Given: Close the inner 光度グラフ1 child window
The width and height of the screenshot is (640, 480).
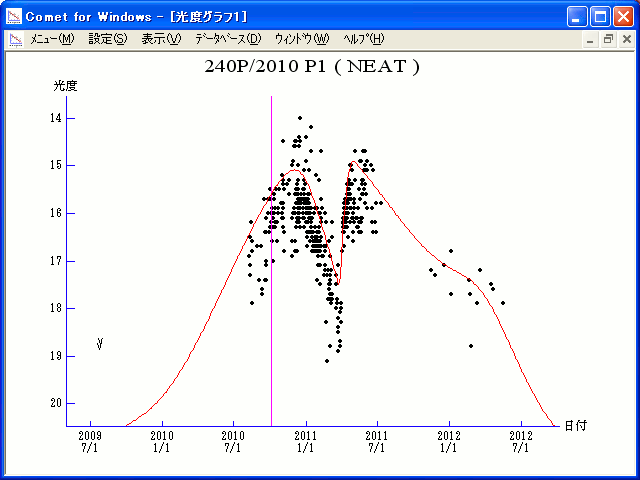Looking at the screenshot, I should click(x=624, y=40).
